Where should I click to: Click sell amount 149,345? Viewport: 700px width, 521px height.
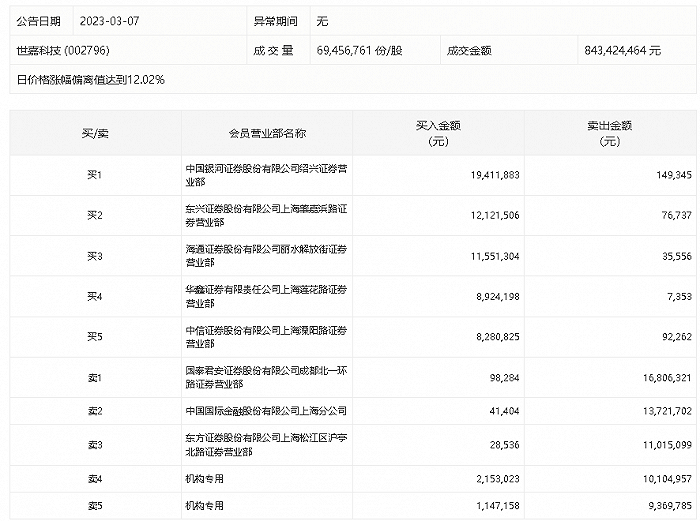674,175
